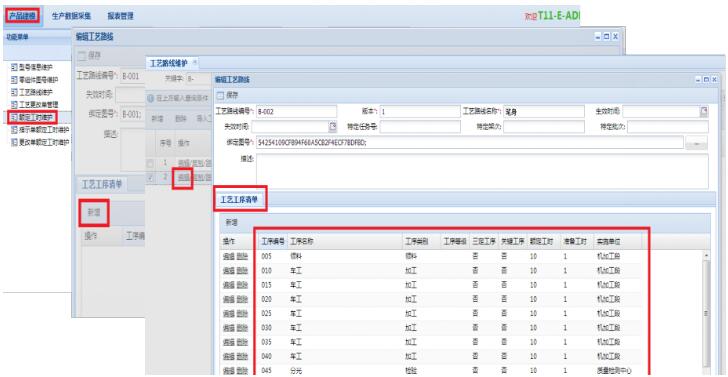Image resolution: width=728 pixels, height=377 pixels.
Task: Focus the 特定任务号 field
Action: click(x=420, y=126)
